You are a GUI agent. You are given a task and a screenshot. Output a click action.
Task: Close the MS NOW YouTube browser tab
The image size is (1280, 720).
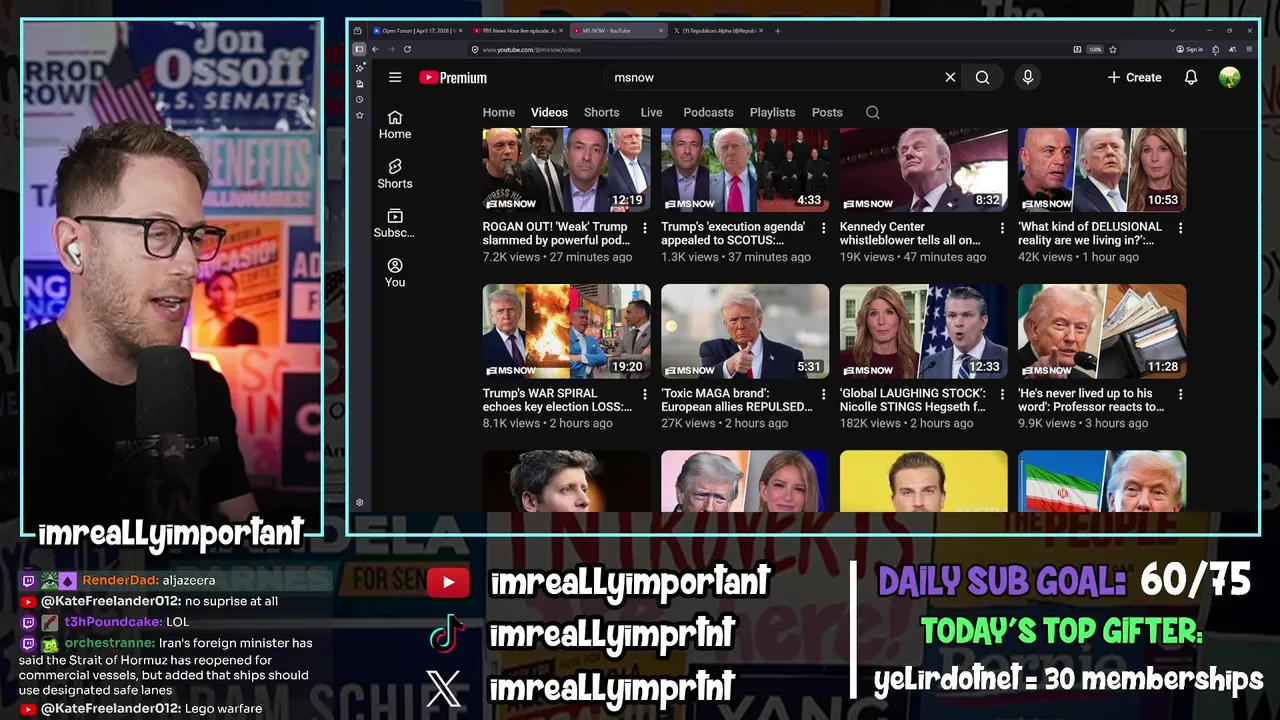tap(660, 30)
